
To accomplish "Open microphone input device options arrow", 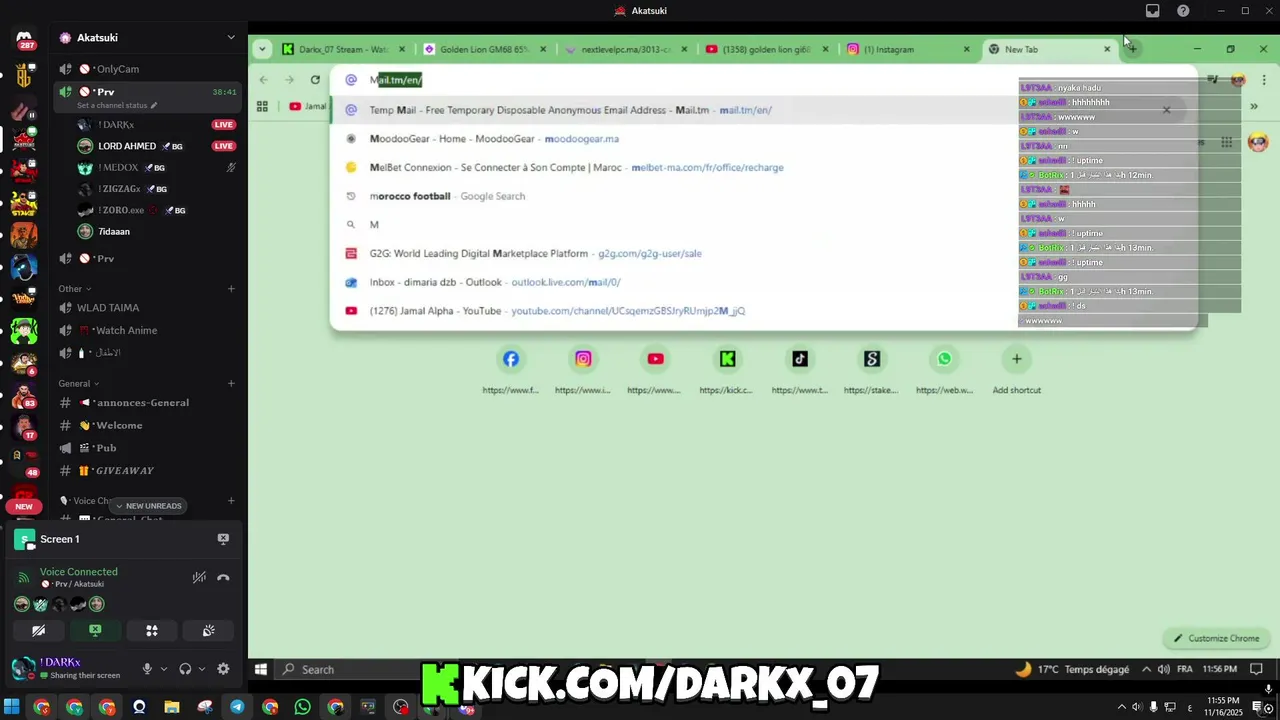I will [163, 669].
